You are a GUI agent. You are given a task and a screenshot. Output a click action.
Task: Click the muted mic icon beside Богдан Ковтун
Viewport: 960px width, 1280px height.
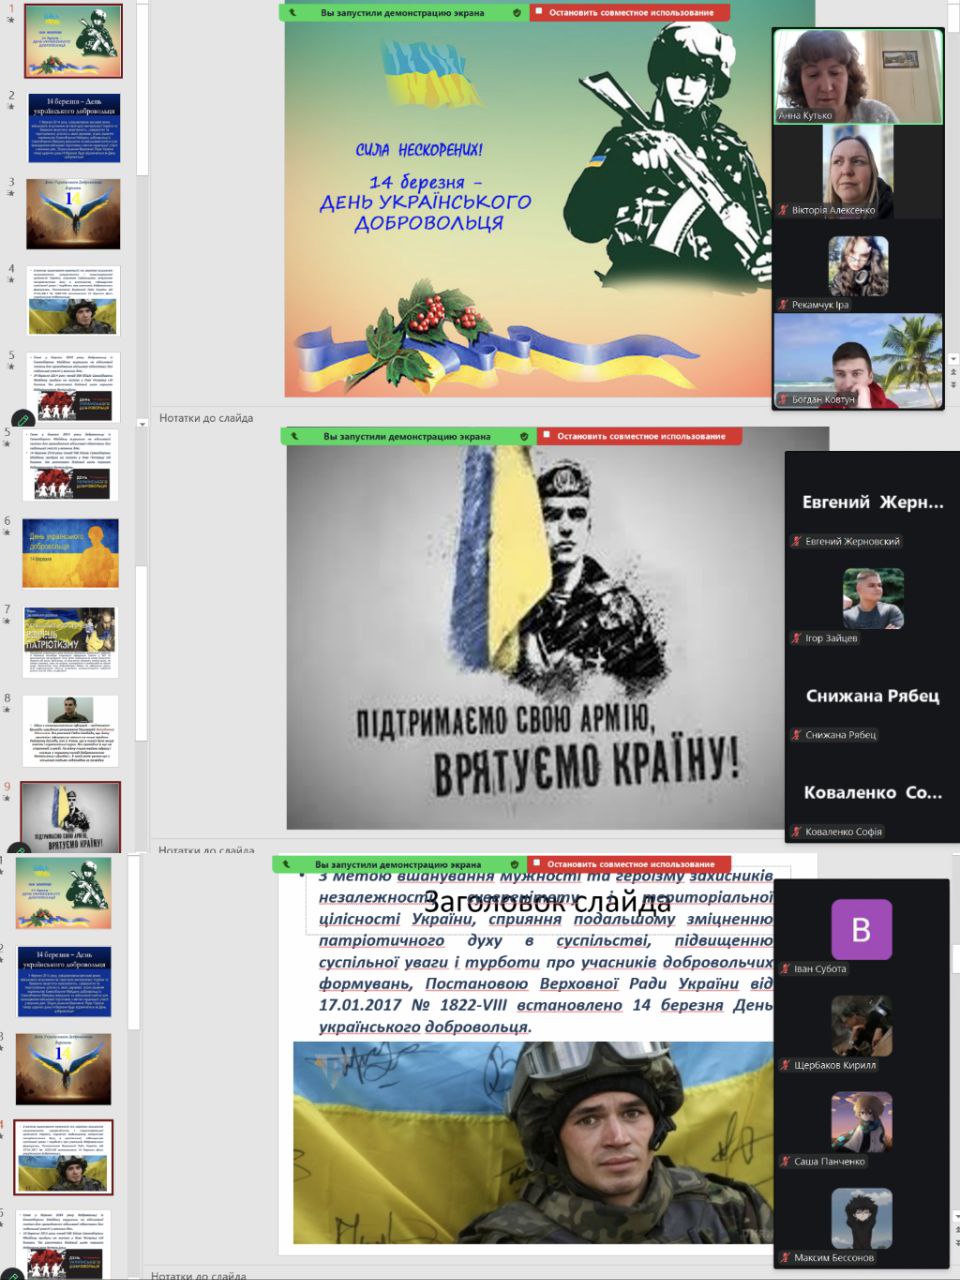coord(784,399)
